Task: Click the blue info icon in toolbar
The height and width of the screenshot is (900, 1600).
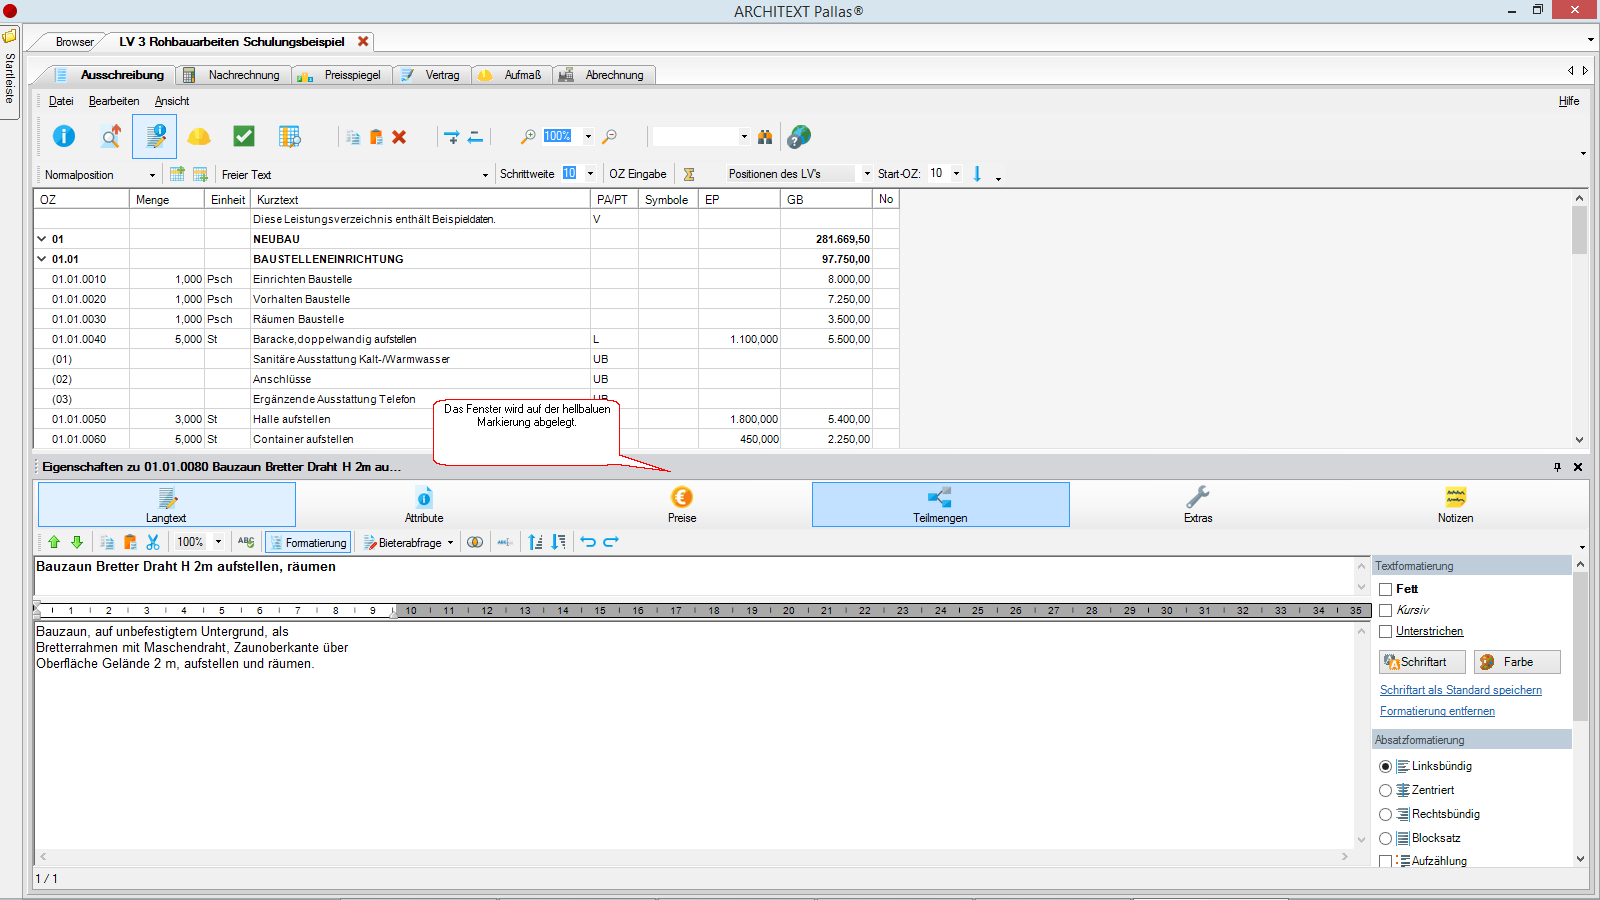Action: [x=64, y=136]
